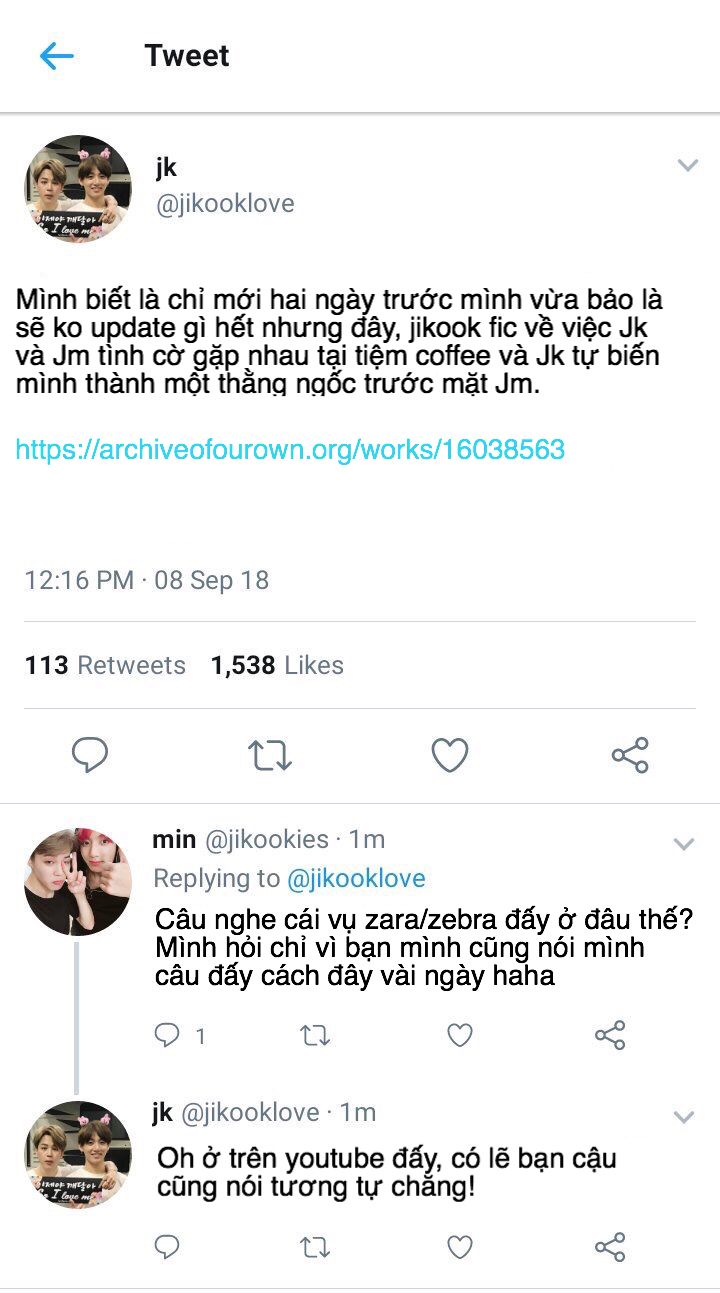The image size is (720, 1293).
Task: Like the main tweet by jk
Action: [x=450, y=755]
